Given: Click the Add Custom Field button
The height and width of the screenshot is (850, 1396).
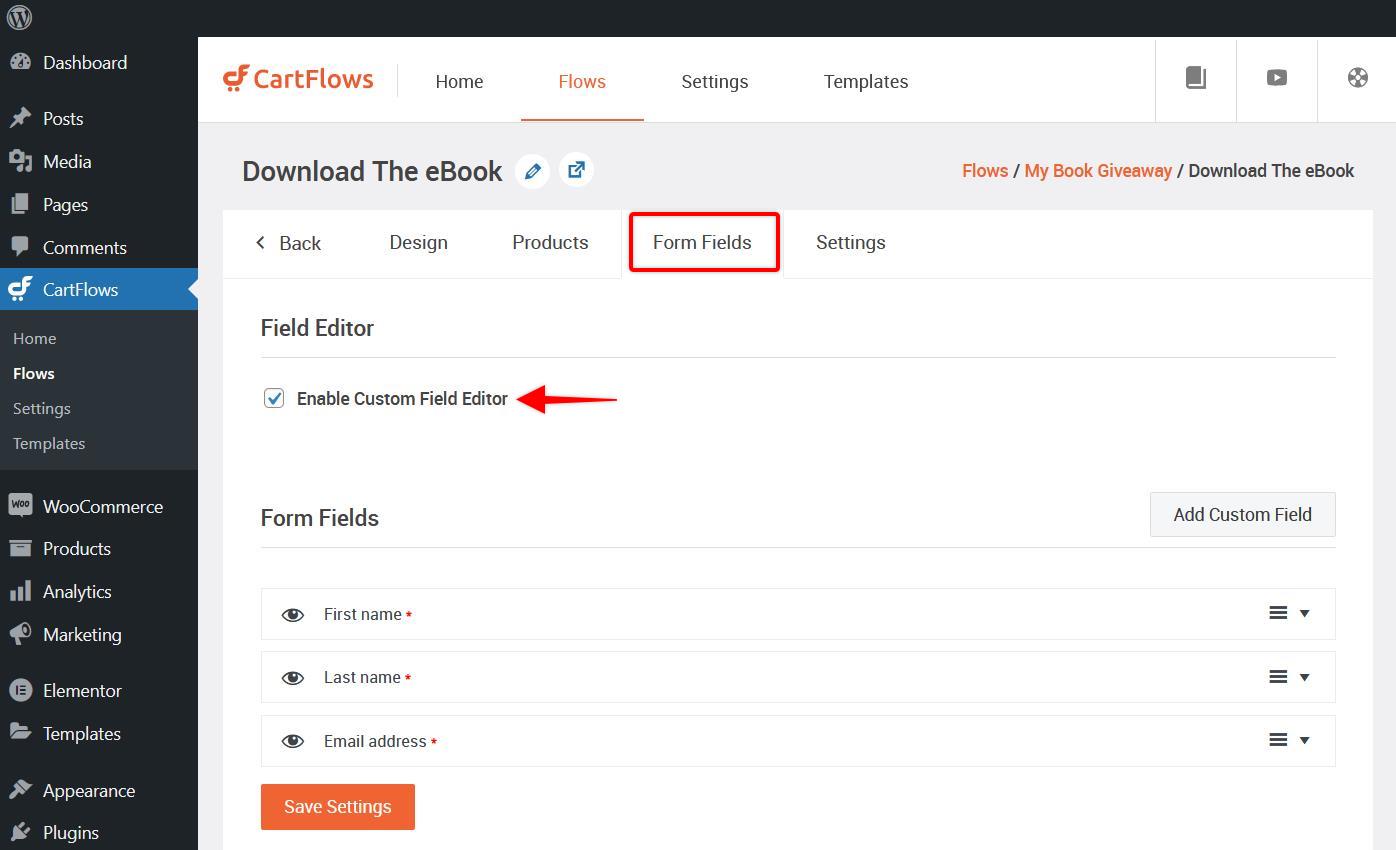Looking at the screenshot, I should [x=1242, y=514].
